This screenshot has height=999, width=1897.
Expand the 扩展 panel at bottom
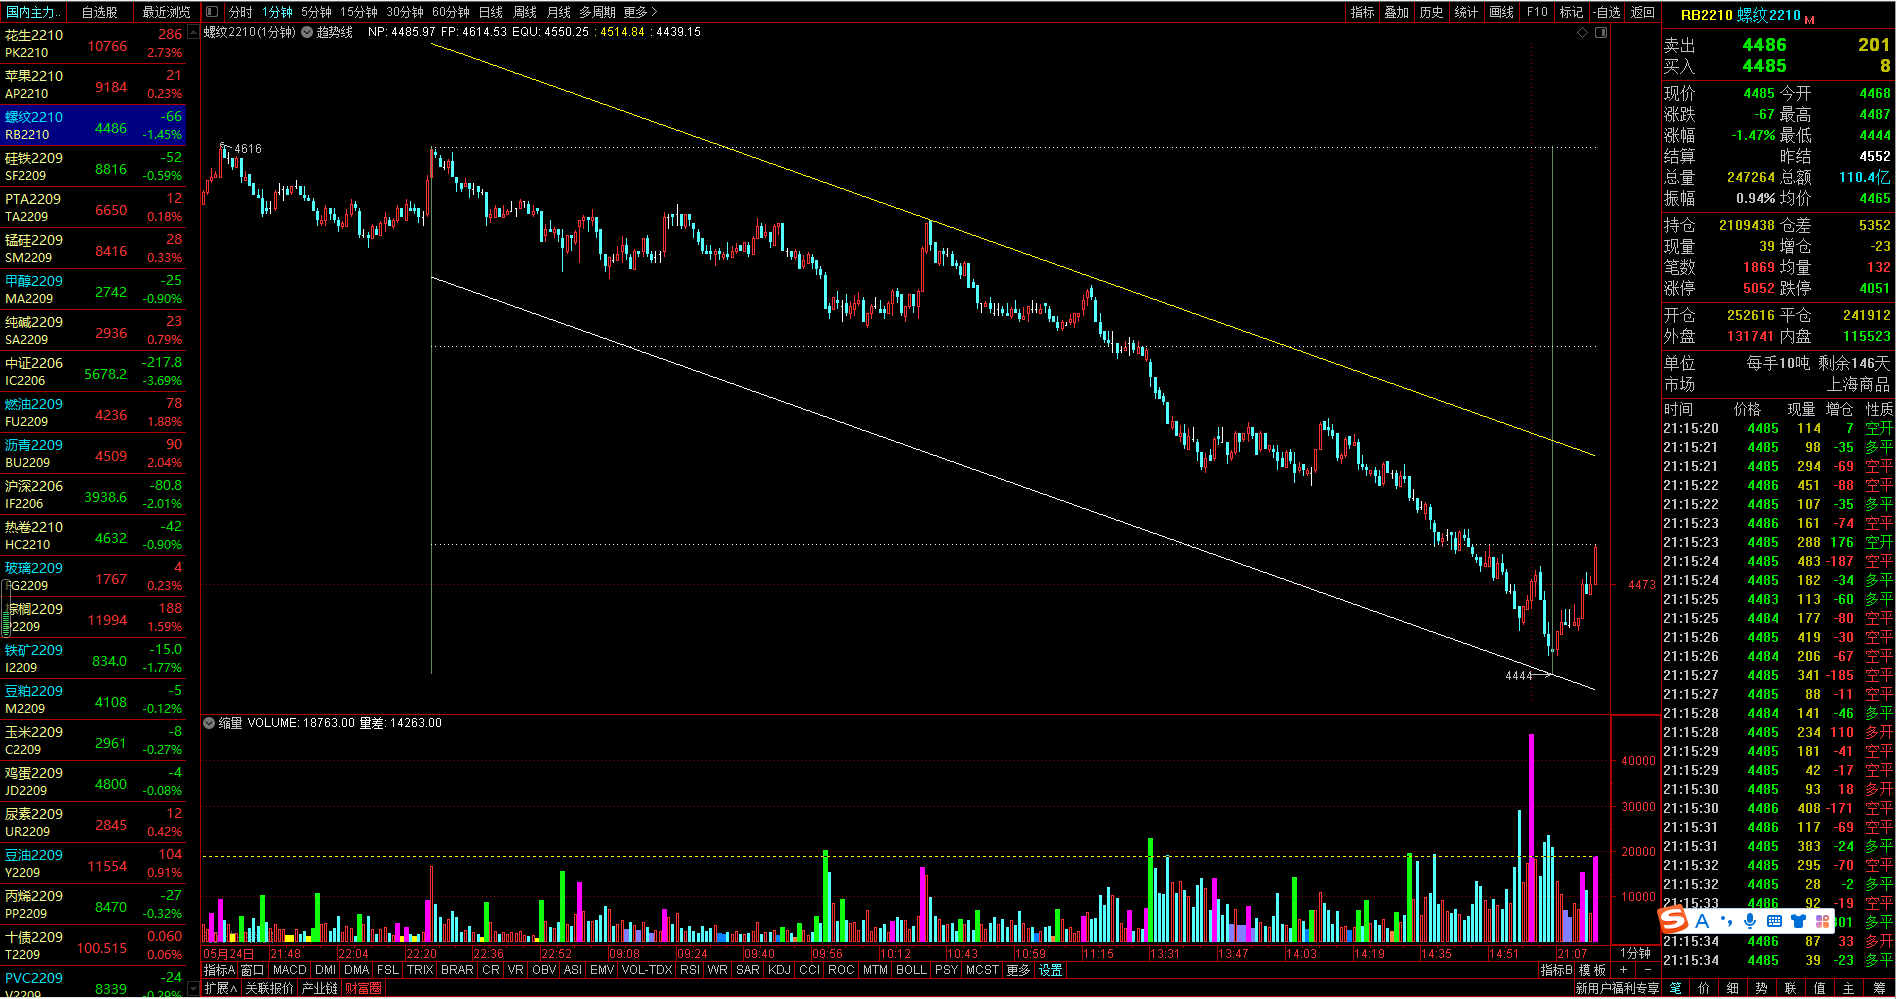point(220,988)
